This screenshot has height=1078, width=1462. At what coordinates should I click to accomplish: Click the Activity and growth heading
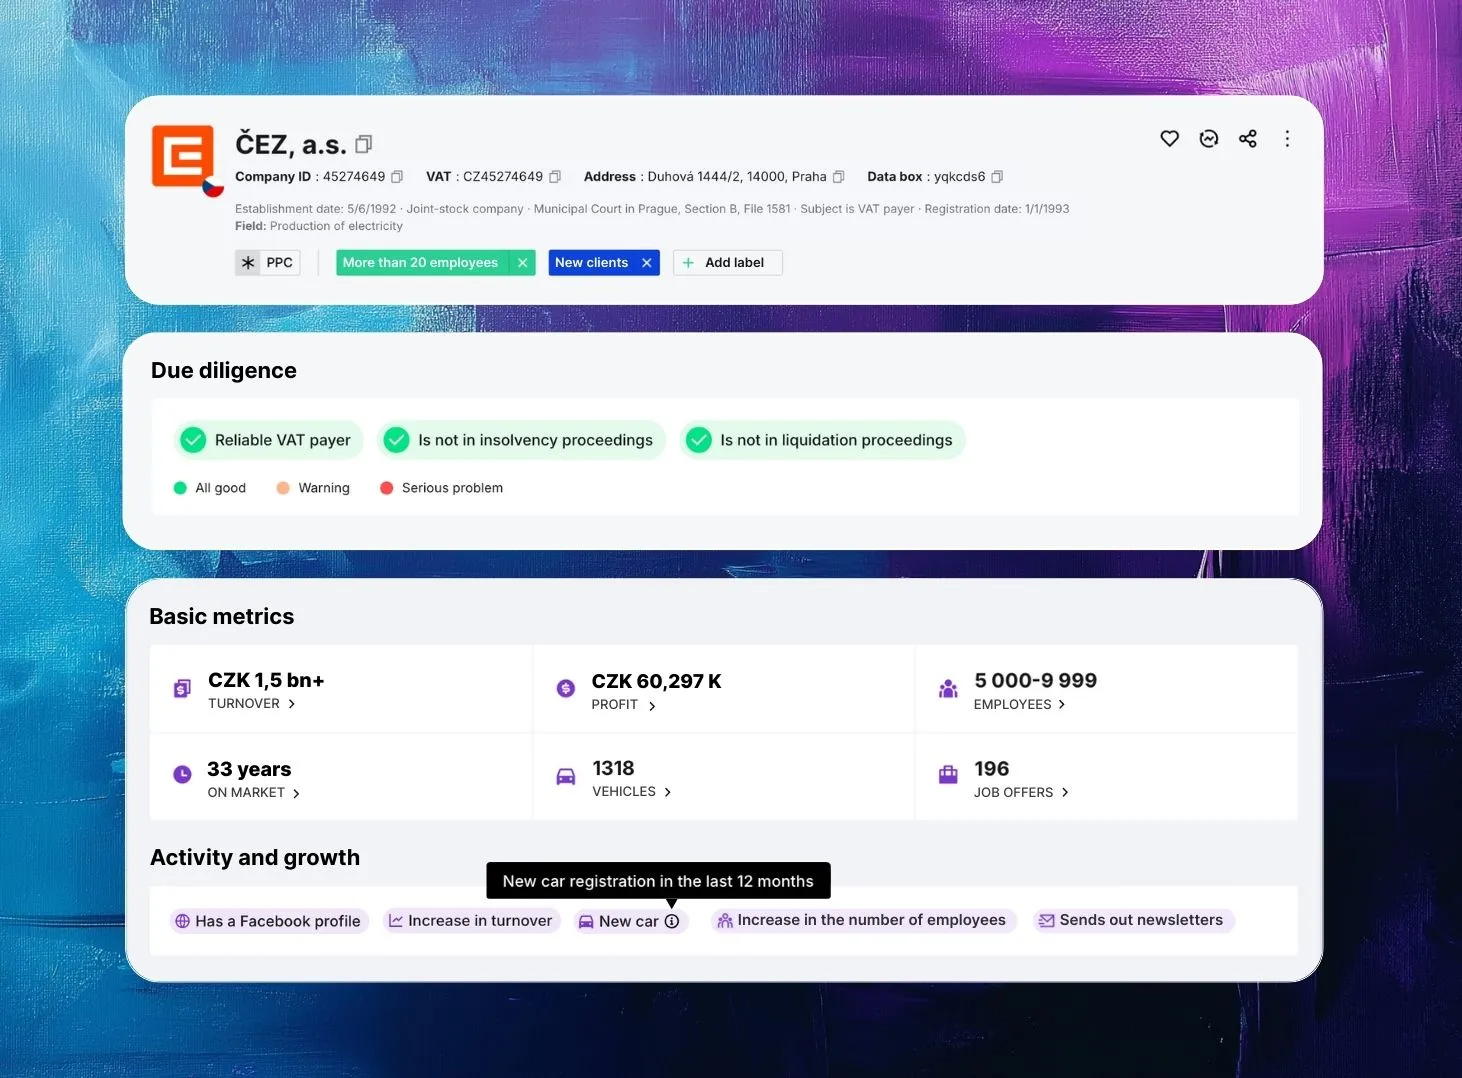(x=255, y=858)
